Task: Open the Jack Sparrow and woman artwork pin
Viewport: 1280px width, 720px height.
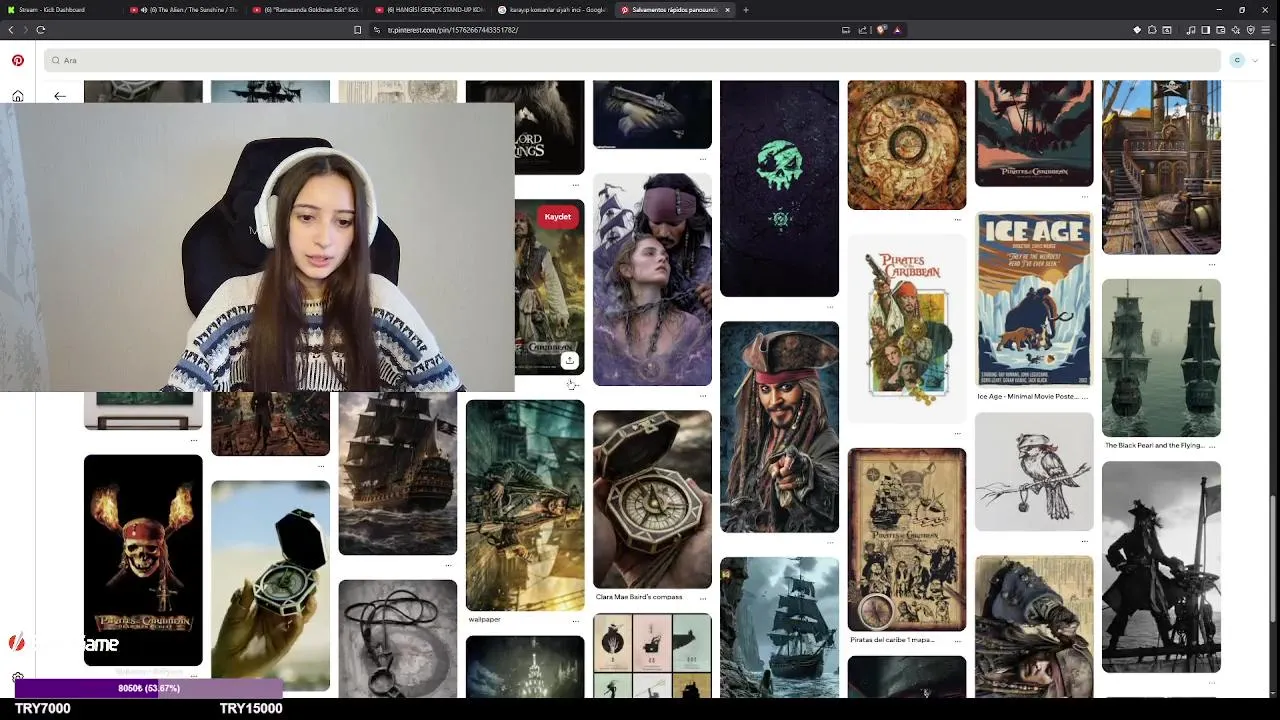Action: pyautogui.click(x=652, y=280)
